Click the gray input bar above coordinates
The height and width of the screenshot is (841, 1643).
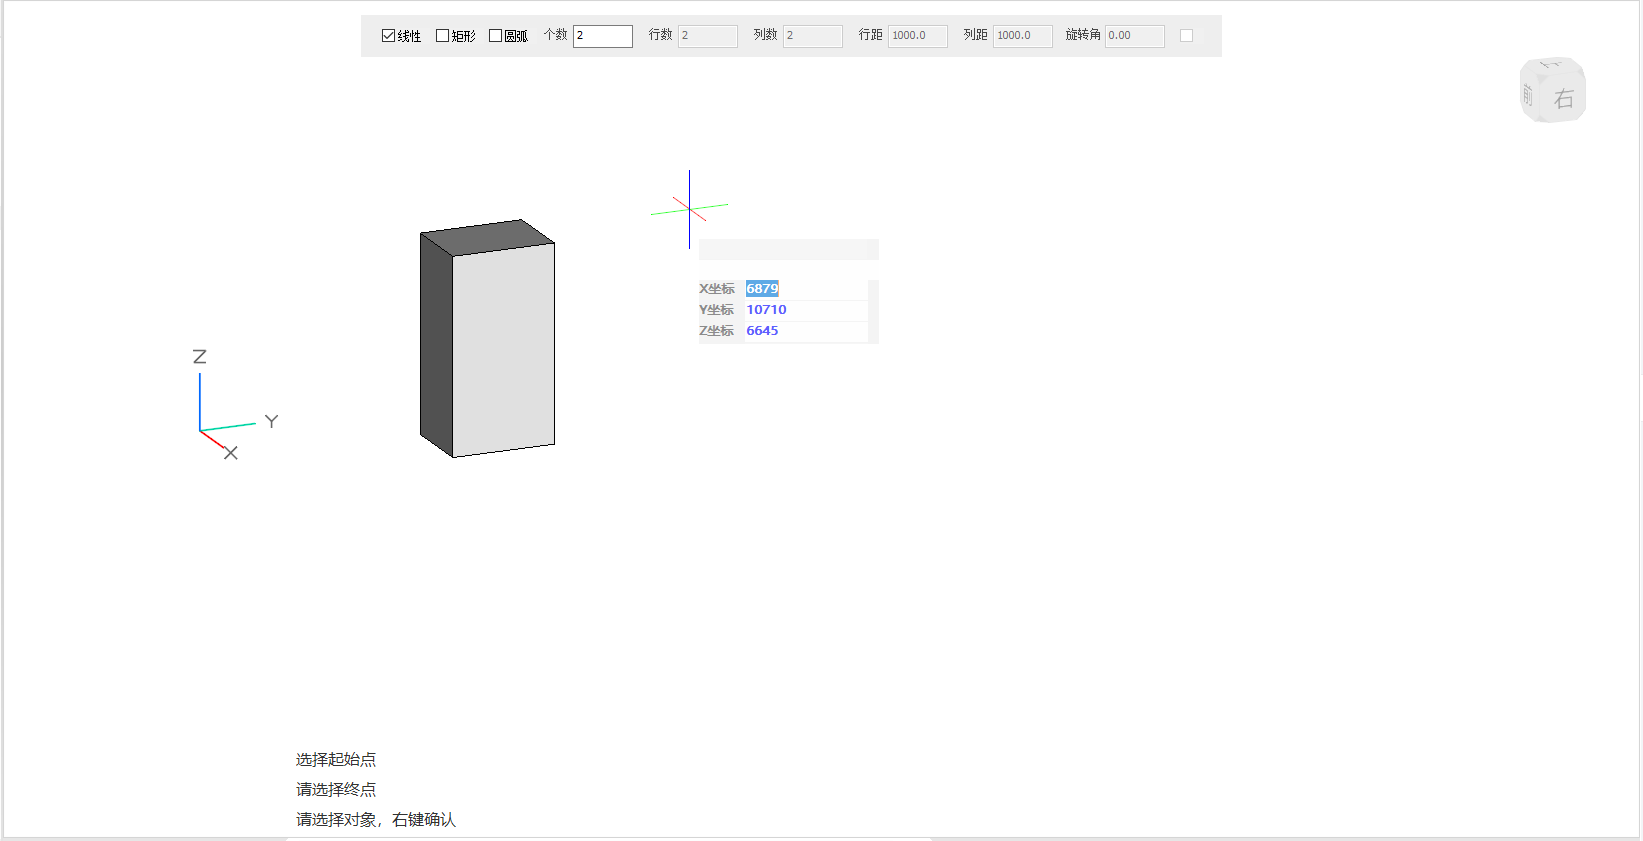pos(788,250)
